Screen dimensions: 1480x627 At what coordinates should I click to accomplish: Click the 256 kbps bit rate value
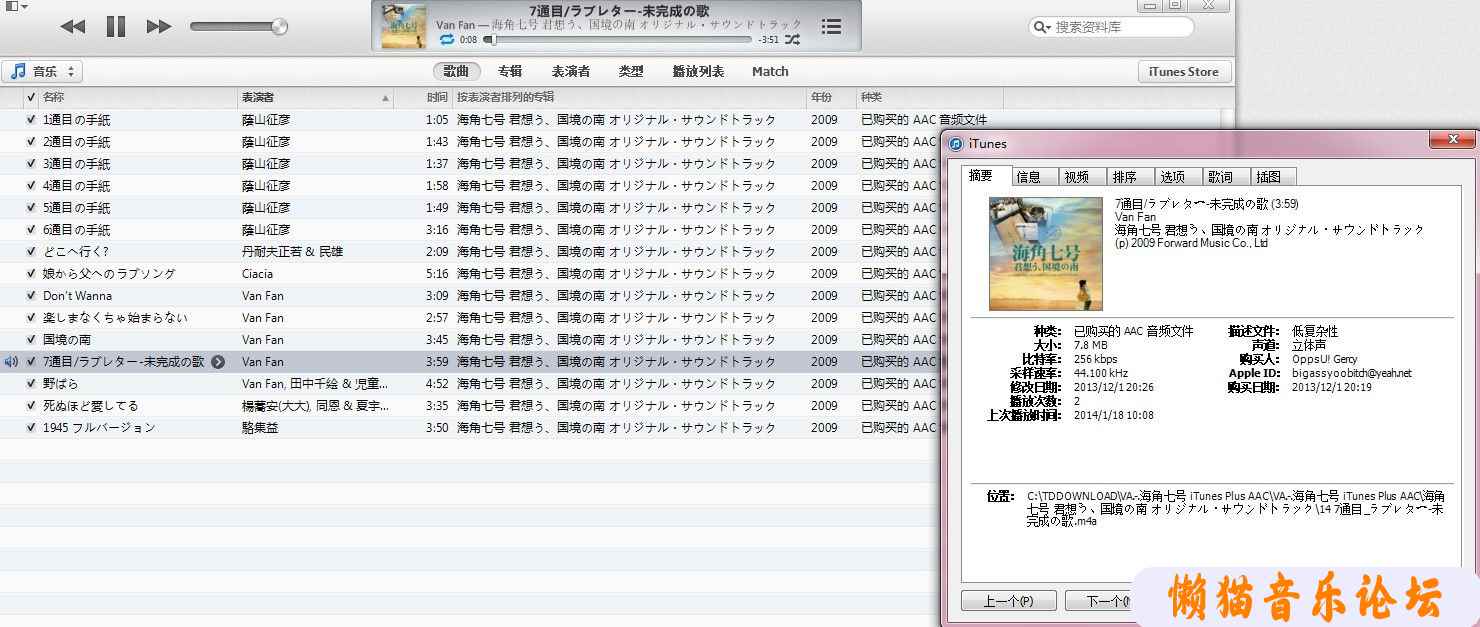pos(1095,359)
